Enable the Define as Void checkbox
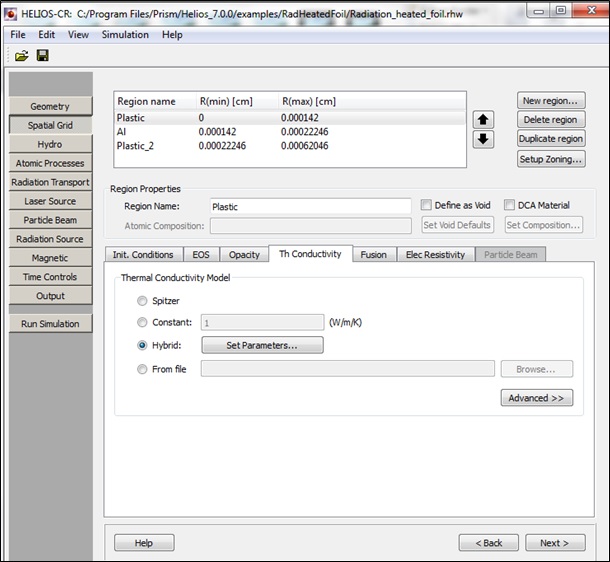Image resolution: width=610 pixels, height=562 pixels. click(x=428, y=206)
